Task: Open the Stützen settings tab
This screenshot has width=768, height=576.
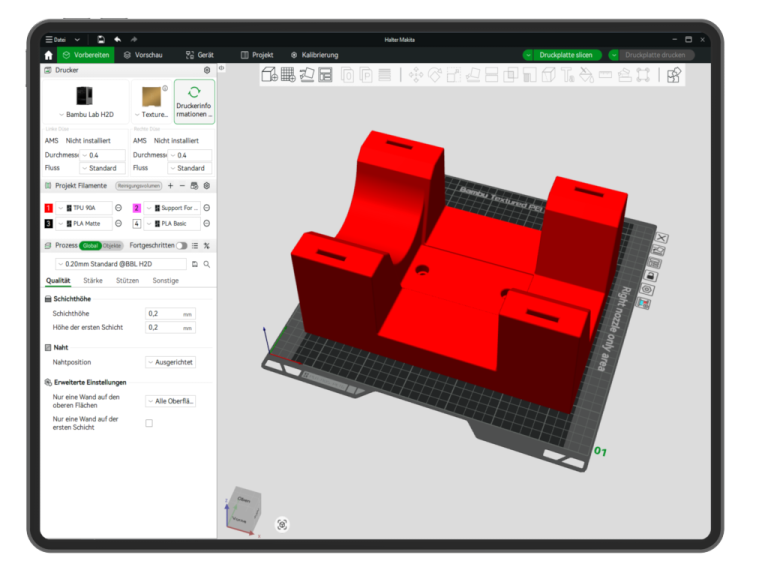Action: tap(127, 281)
